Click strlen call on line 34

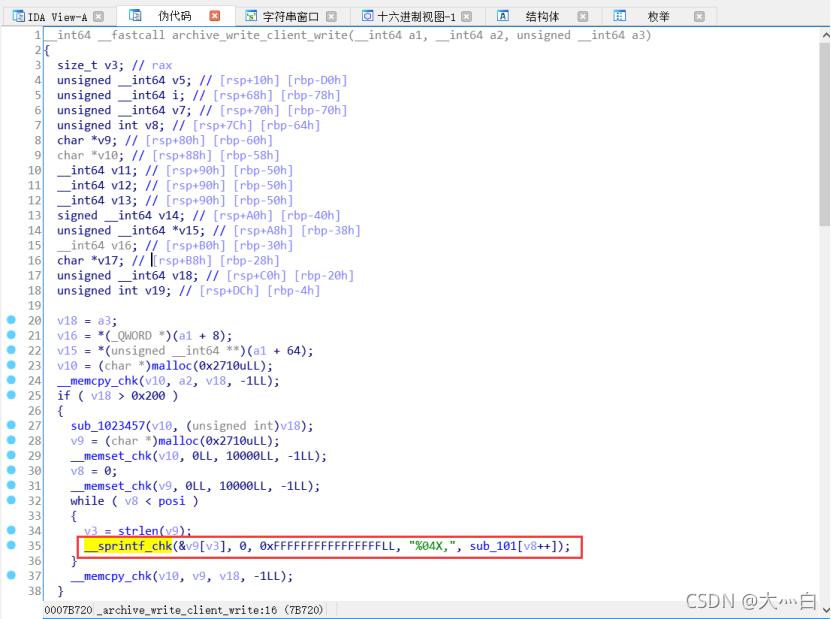click(138, 530)
